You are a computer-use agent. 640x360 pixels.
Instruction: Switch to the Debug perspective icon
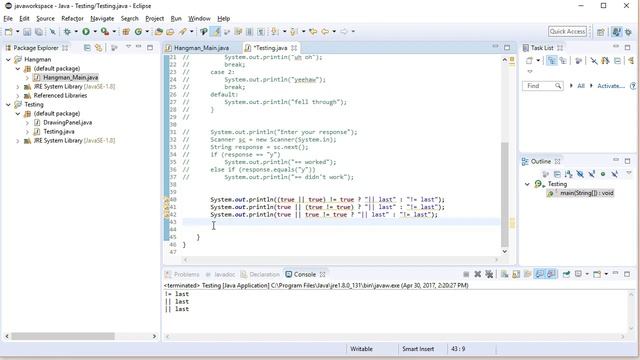click(629, 32)
